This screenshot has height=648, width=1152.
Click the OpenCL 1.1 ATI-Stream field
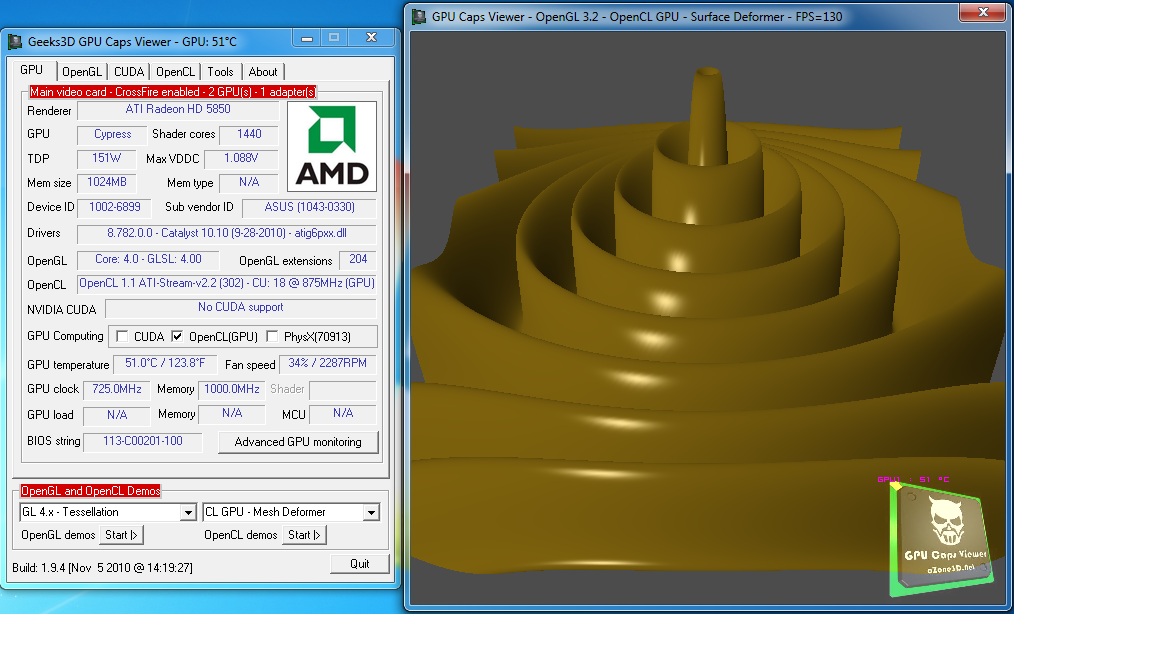[x=227, y=284]
